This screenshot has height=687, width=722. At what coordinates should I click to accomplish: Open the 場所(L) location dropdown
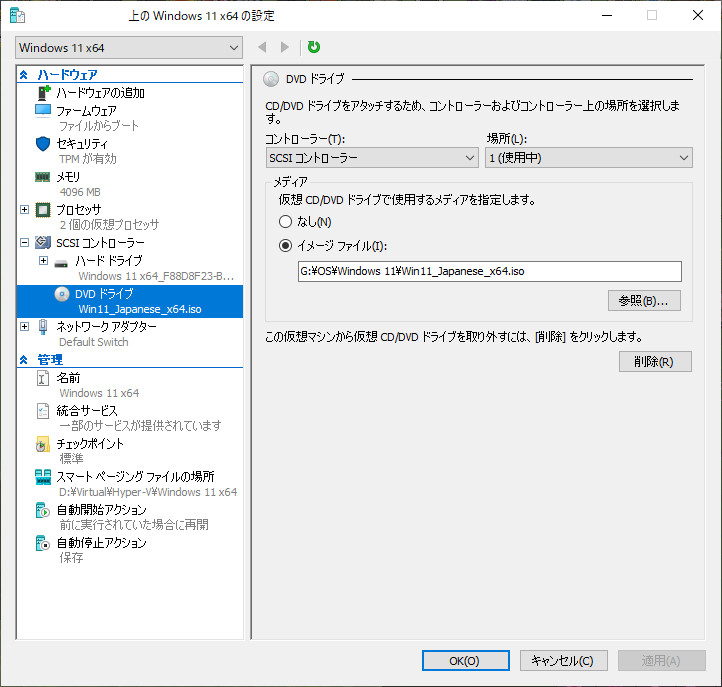(588, 158)
